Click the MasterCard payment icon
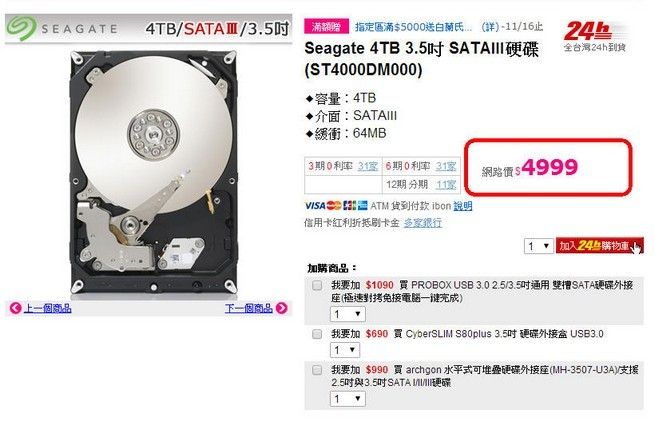The height and width of the screenshot is (430, 655). pos(334,206)
